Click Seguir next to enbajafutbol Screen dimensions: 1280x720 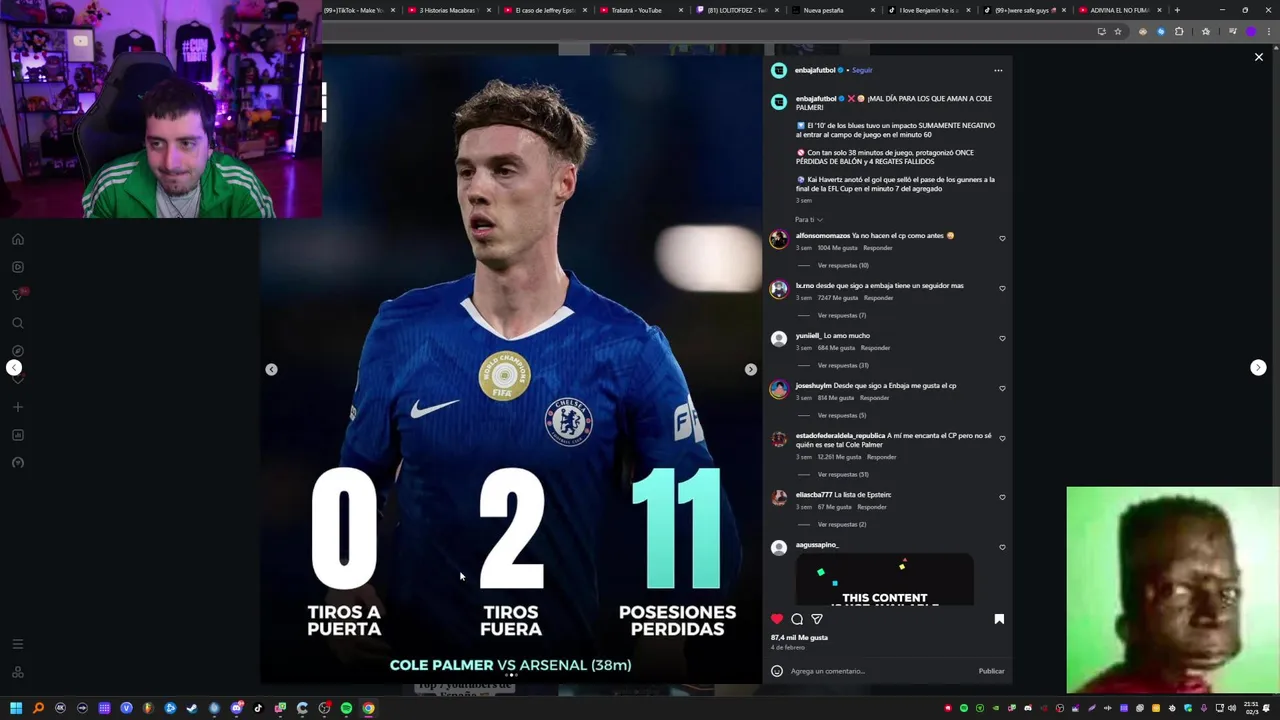click(x=862, y=70)
